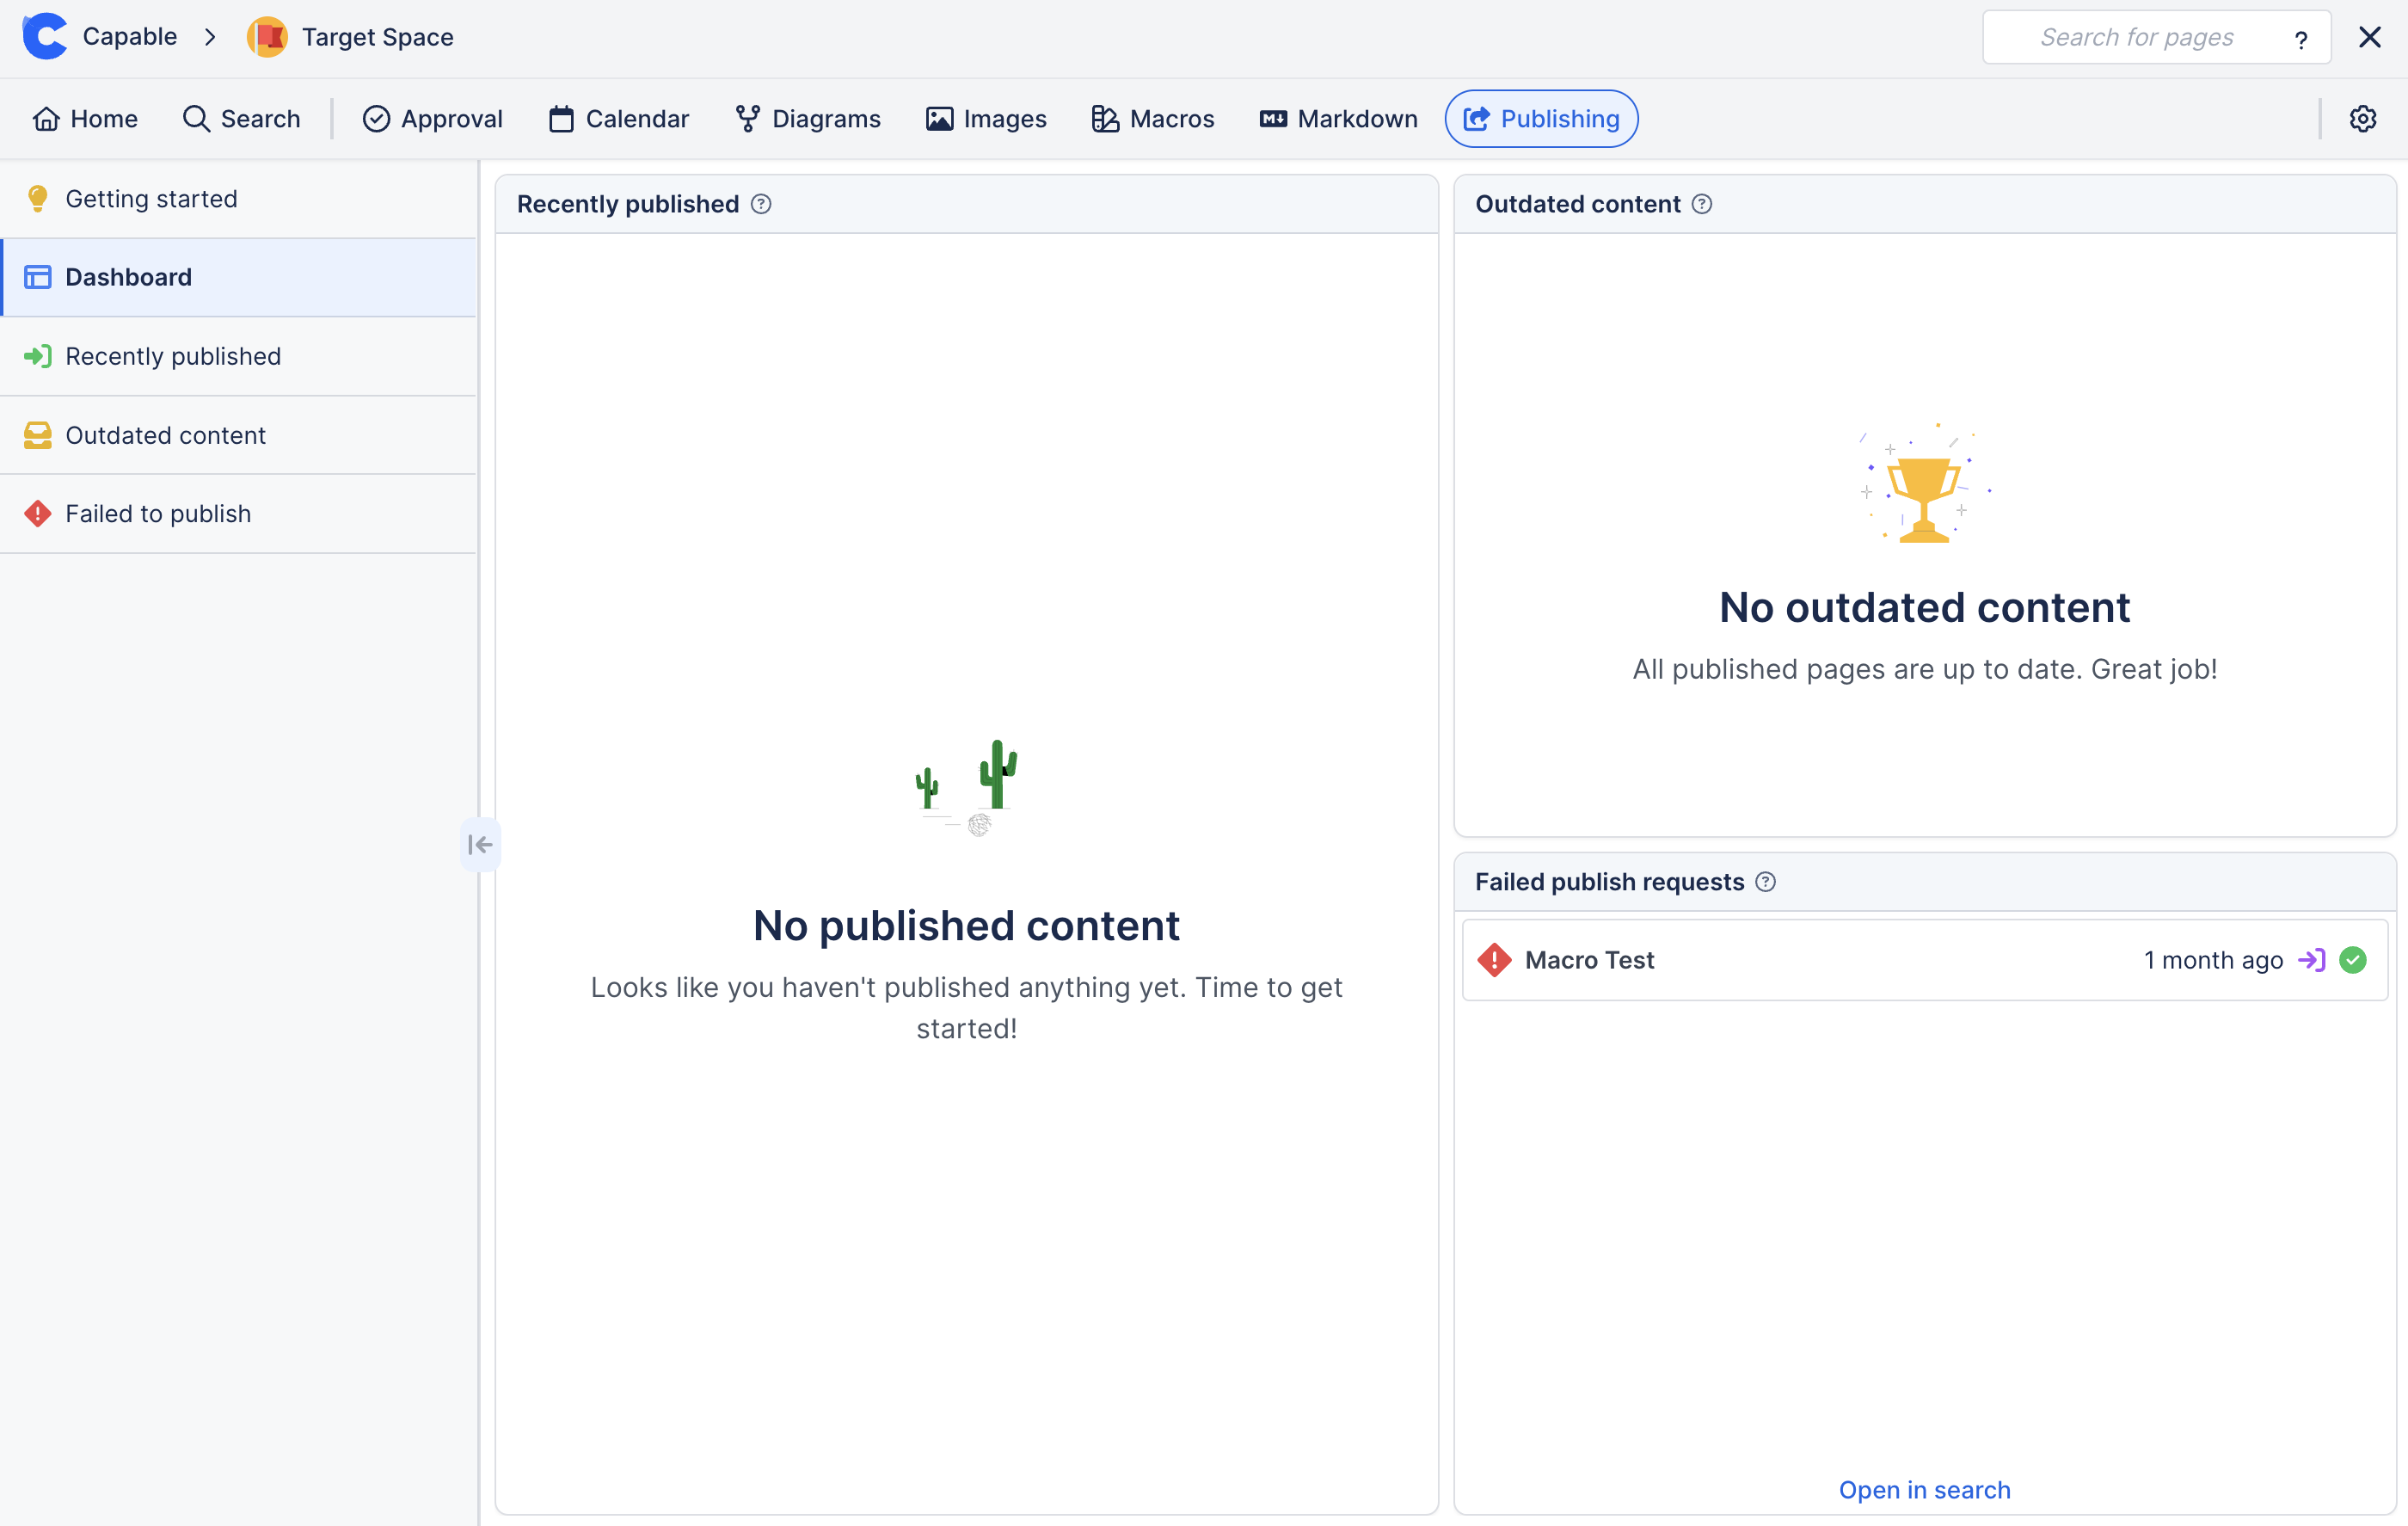Open the settings gear icon

[2362, 118]
